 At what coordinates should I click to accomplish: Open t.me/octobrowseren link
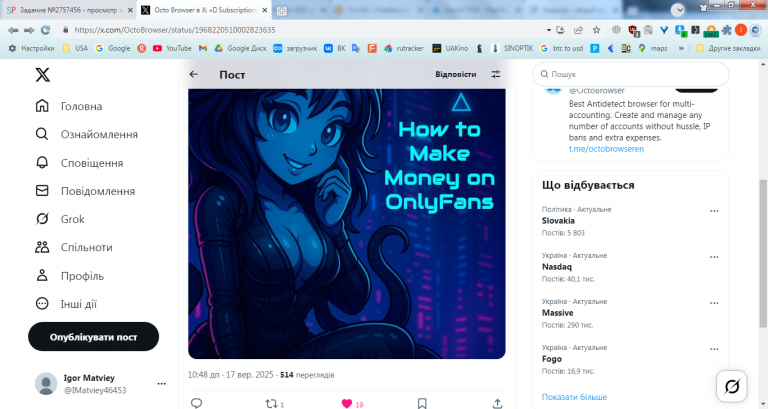pos(606,149)
